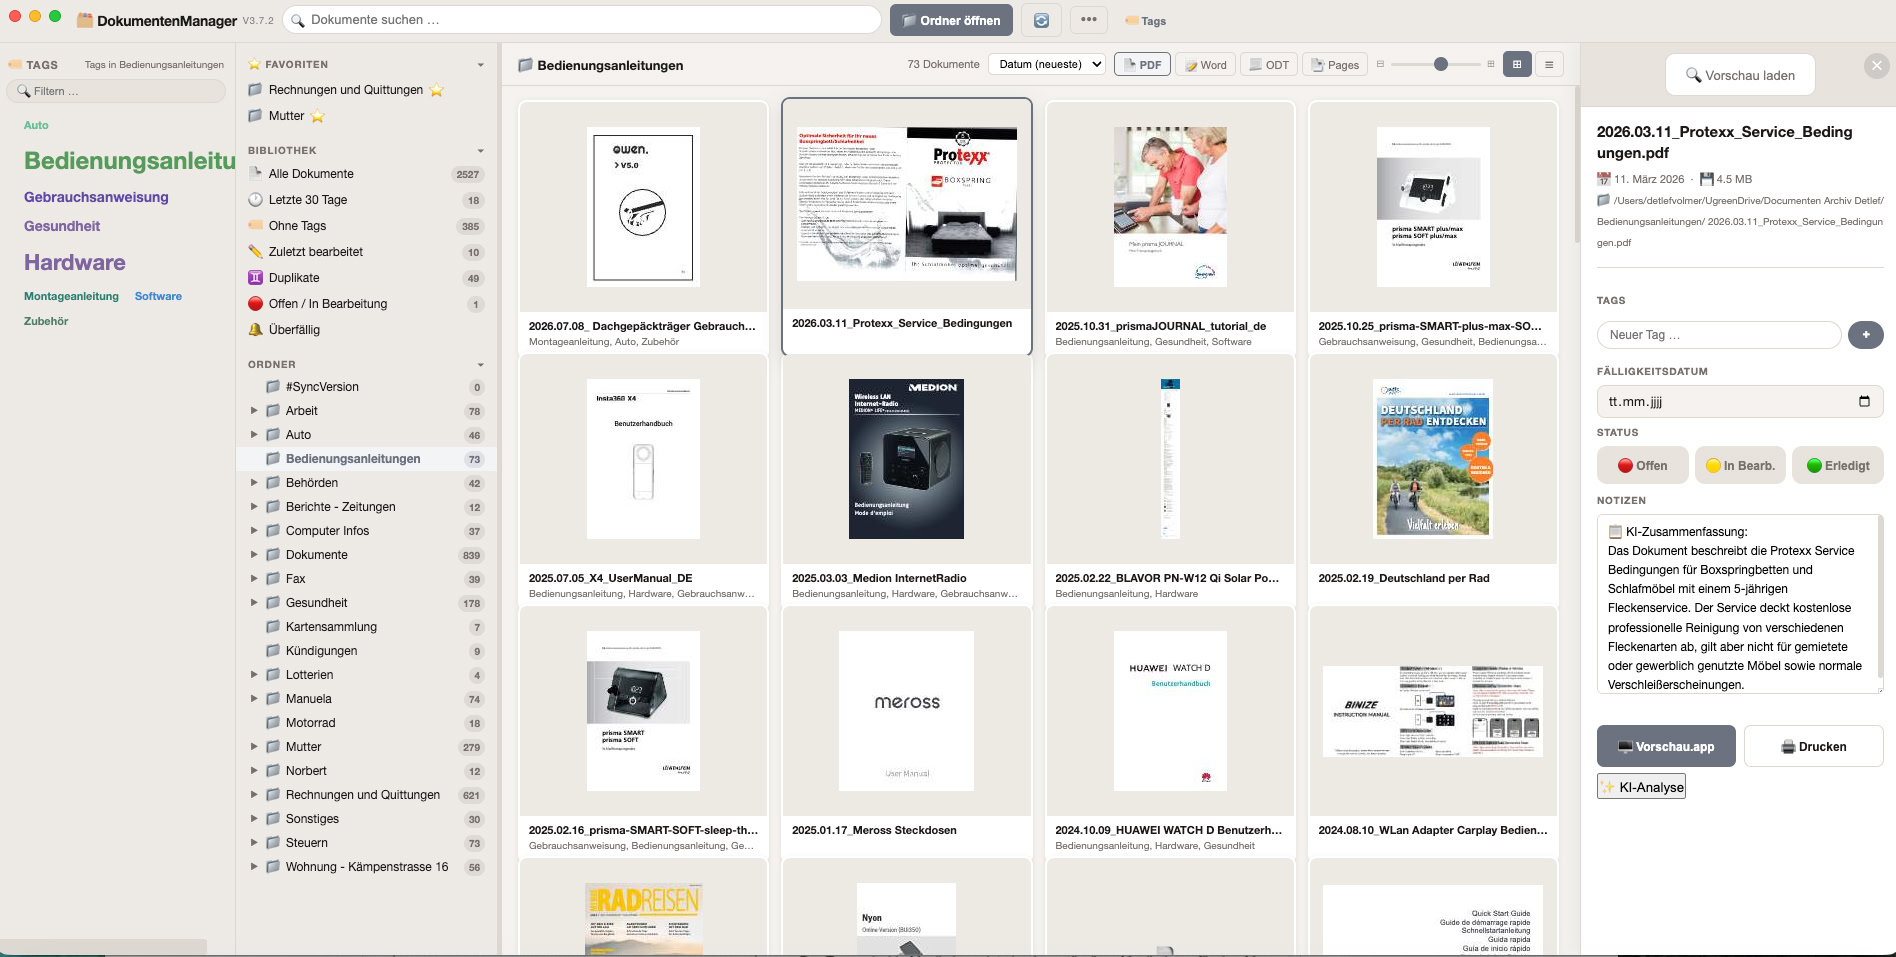Expand the Arbeit folder tree

[x=254, y=411]
